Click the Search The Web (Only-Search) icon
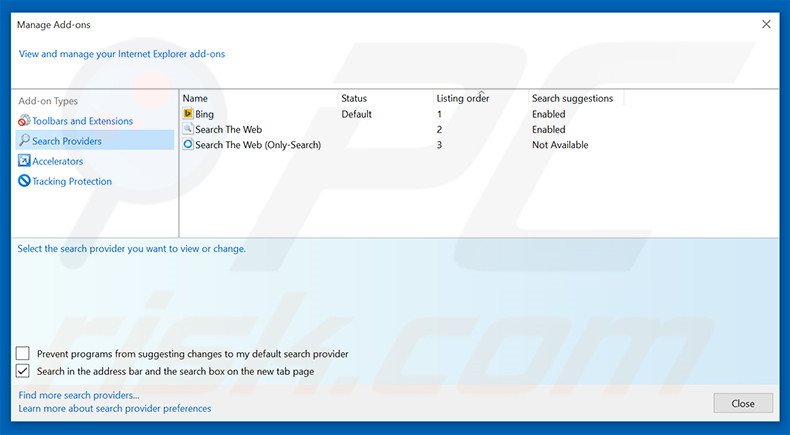 click(188, 145)
